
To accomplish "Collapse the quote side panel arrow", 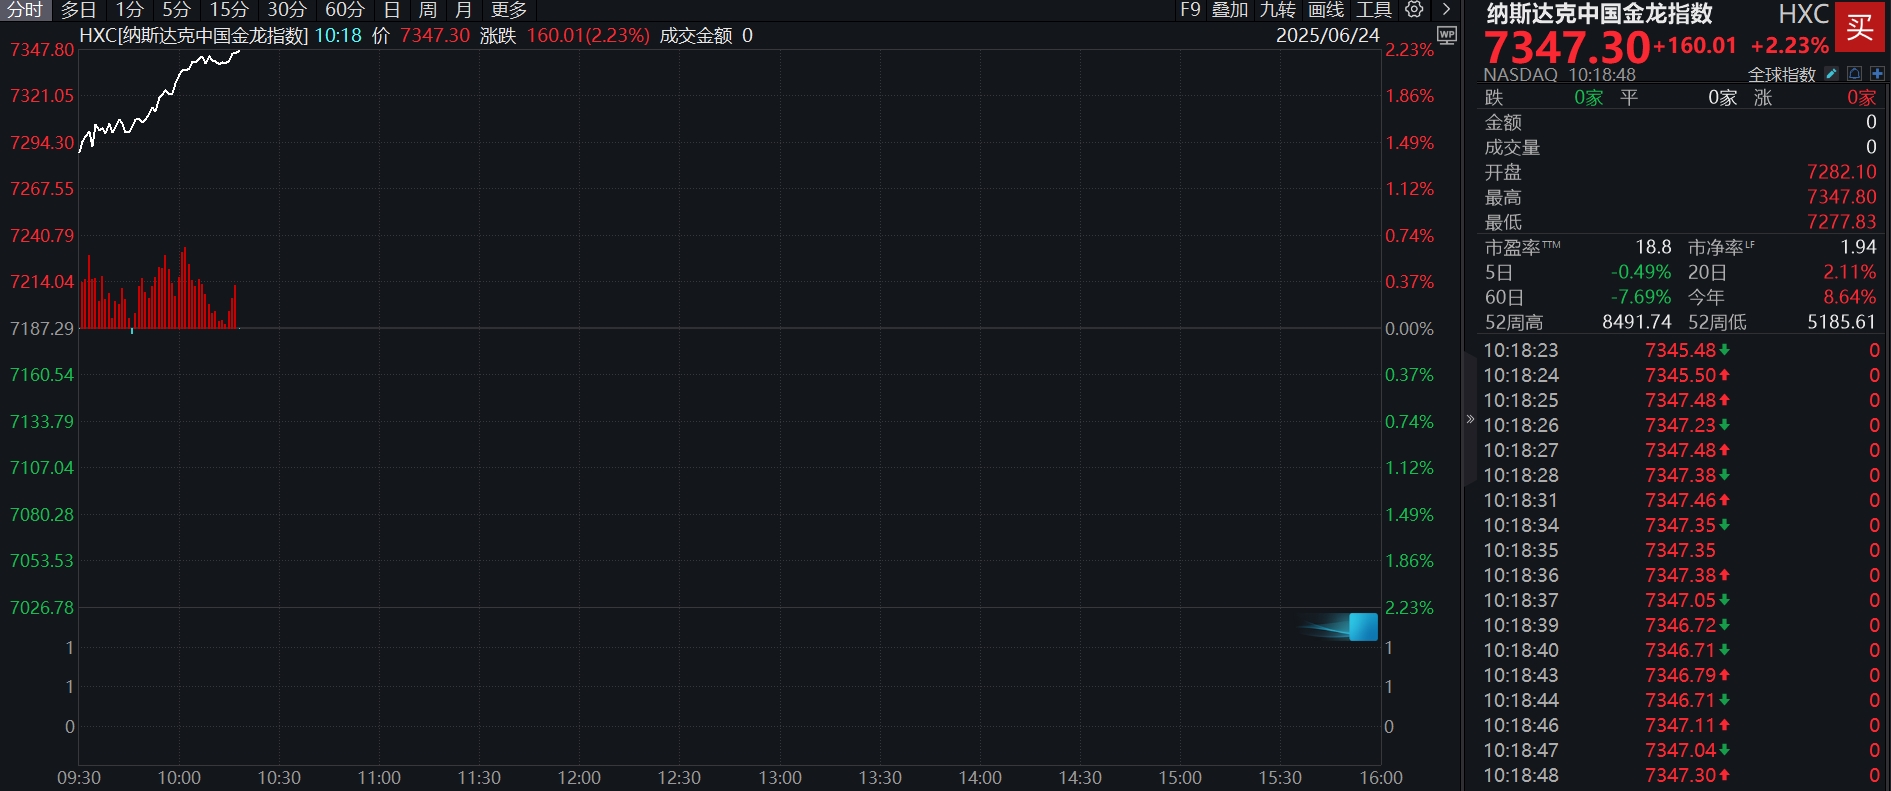I will (x=1470, y=419).
